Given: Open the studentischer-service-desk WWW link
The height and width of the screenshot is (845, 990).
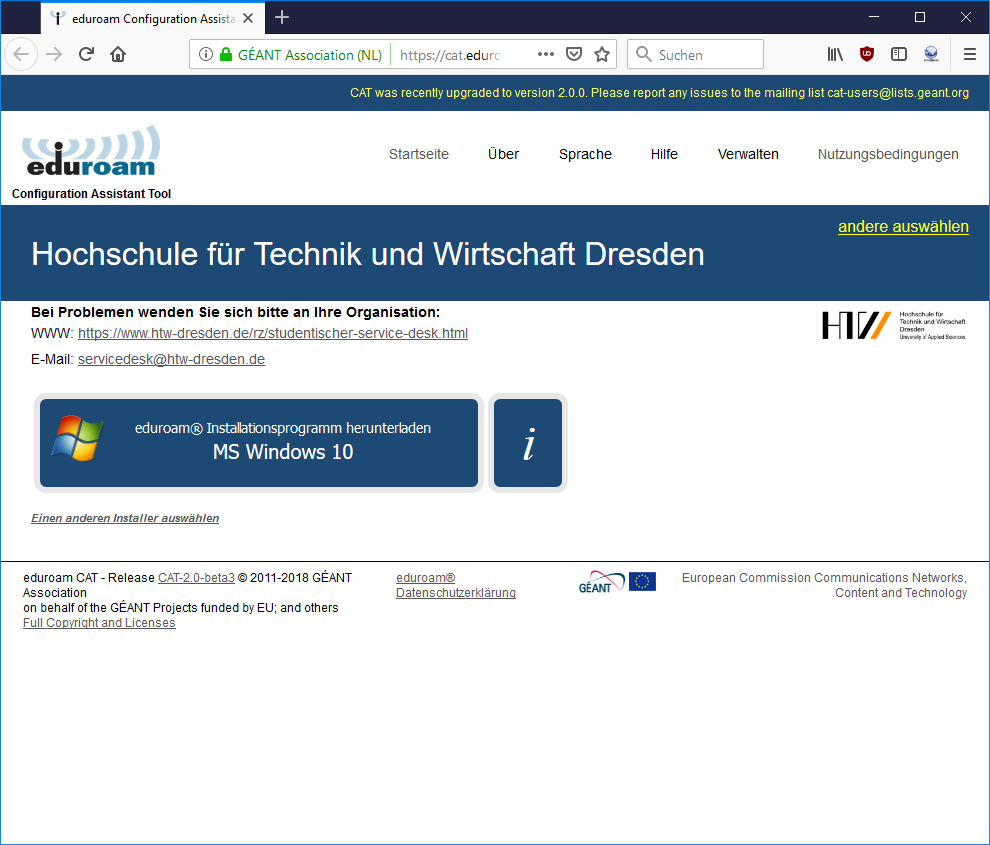Looking at the screenshot, I should coord(273,333).
